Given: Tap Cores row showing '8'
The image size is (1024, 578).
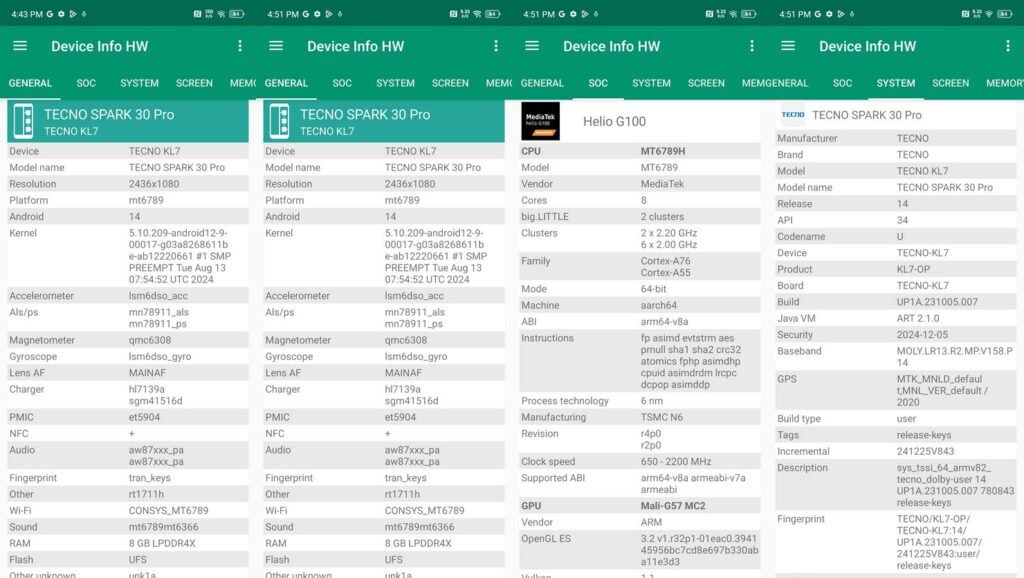Looking at the screenshot, I should click(640, 200).
